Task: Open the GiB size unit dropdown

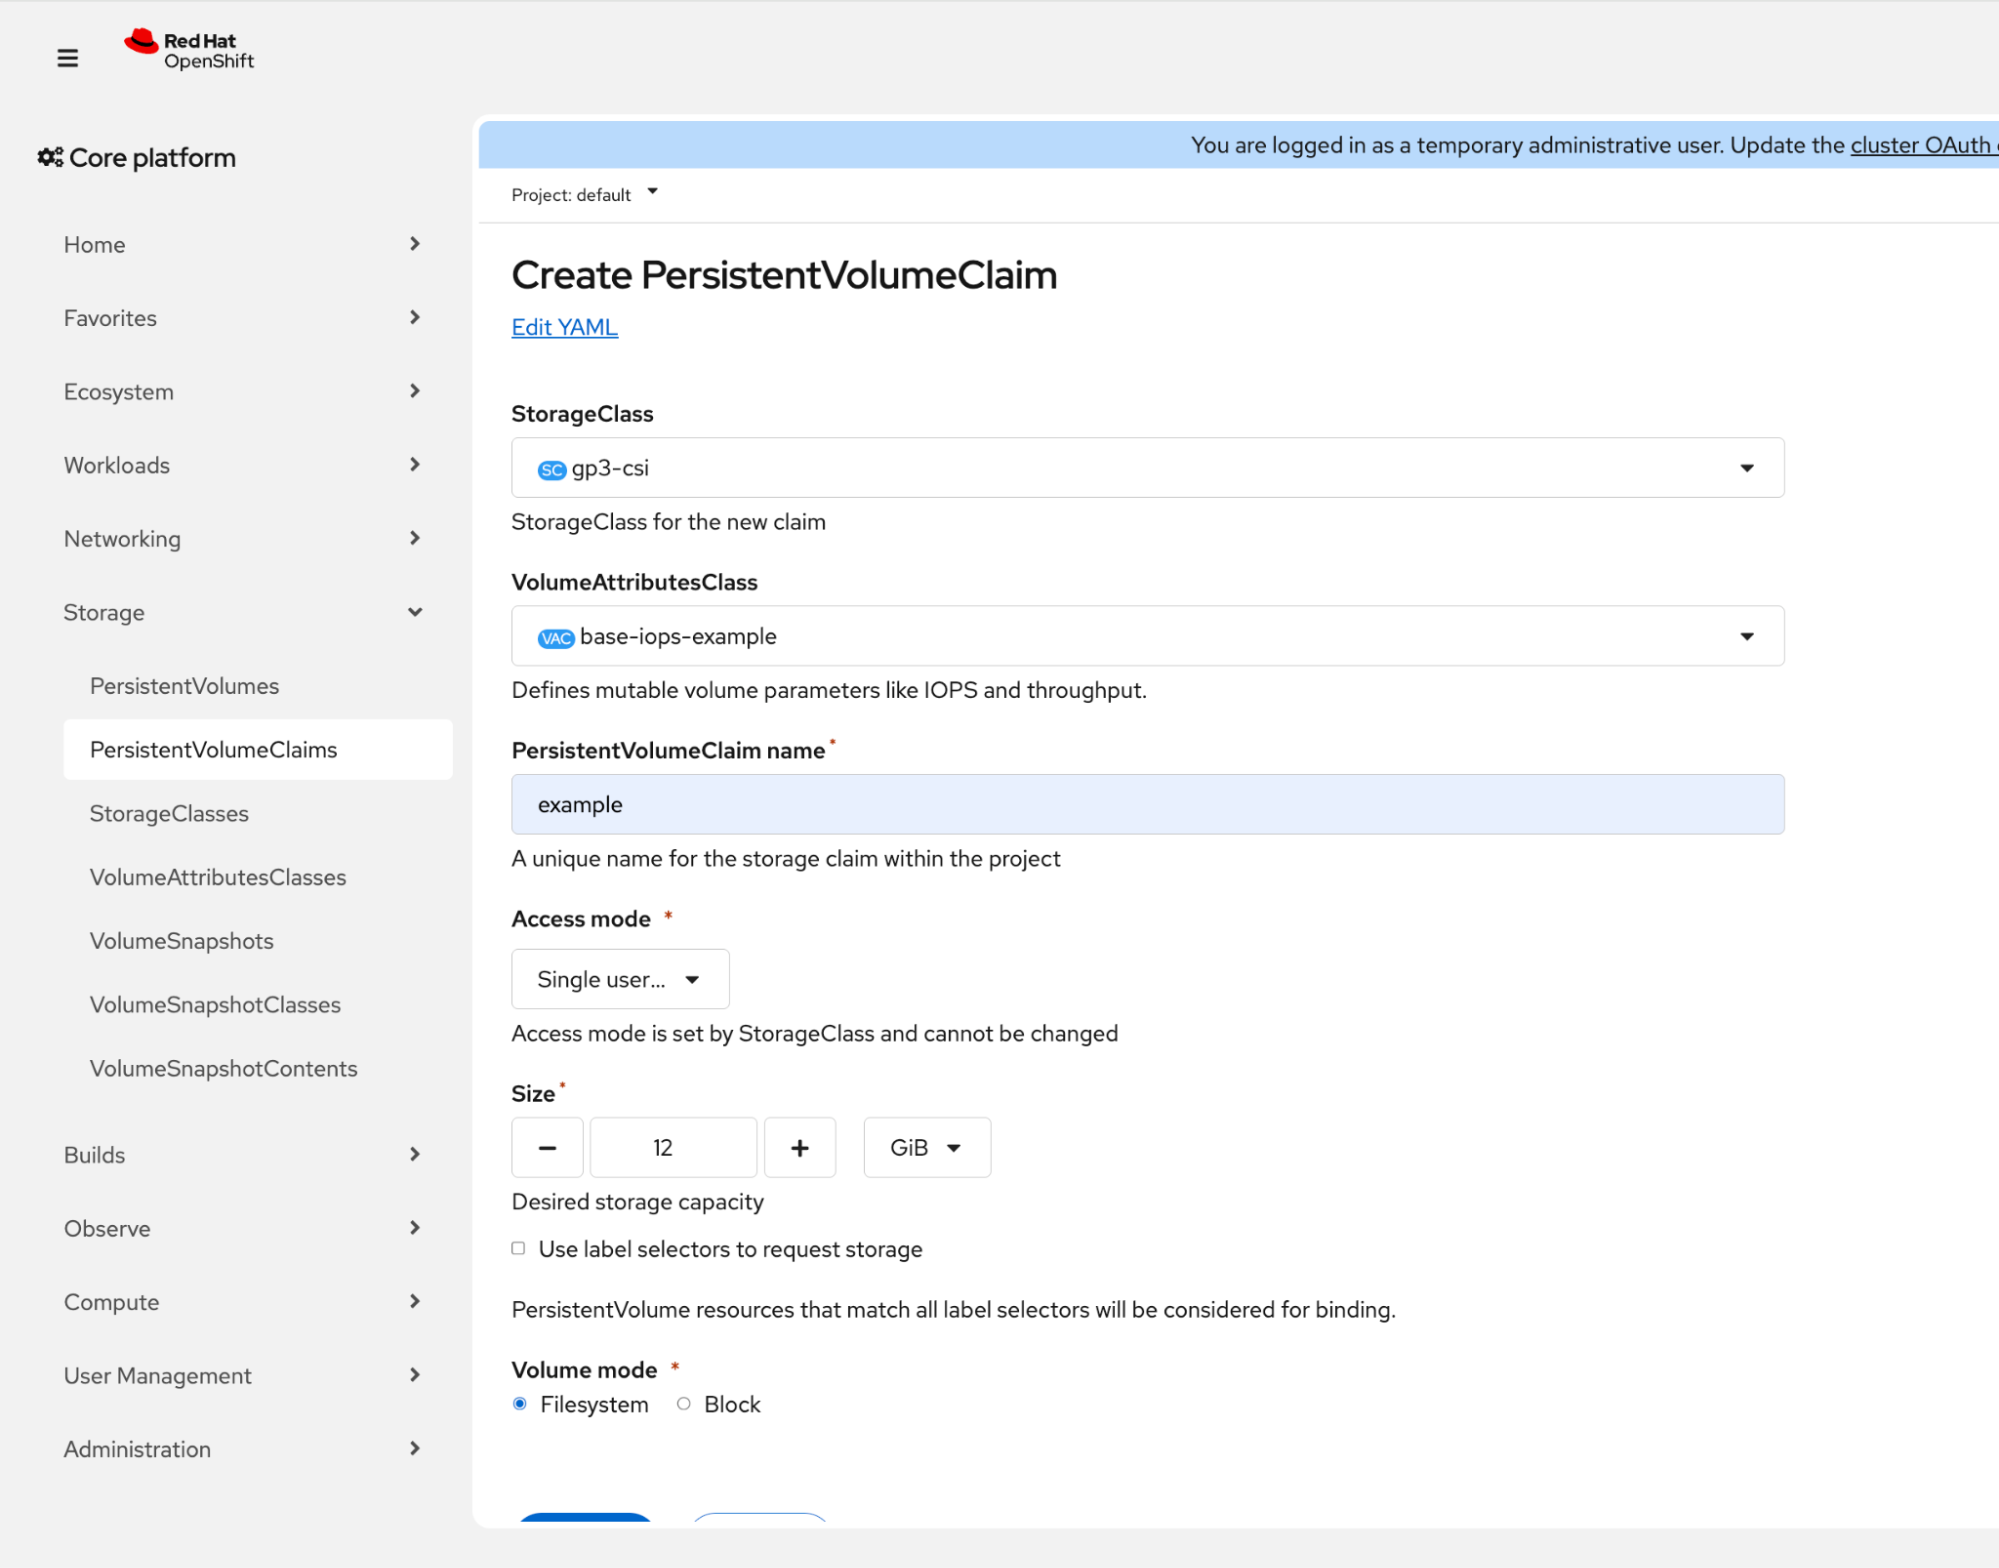Action: [x=926, y=1147]
